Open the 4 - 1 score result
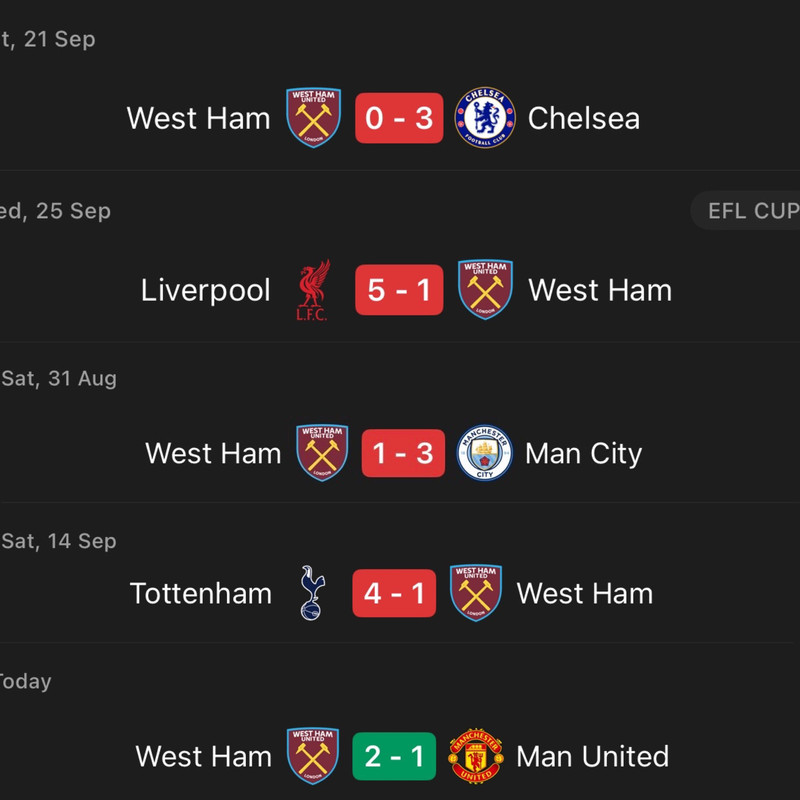This screenshot has height=800, width=800. click(394, 593)
